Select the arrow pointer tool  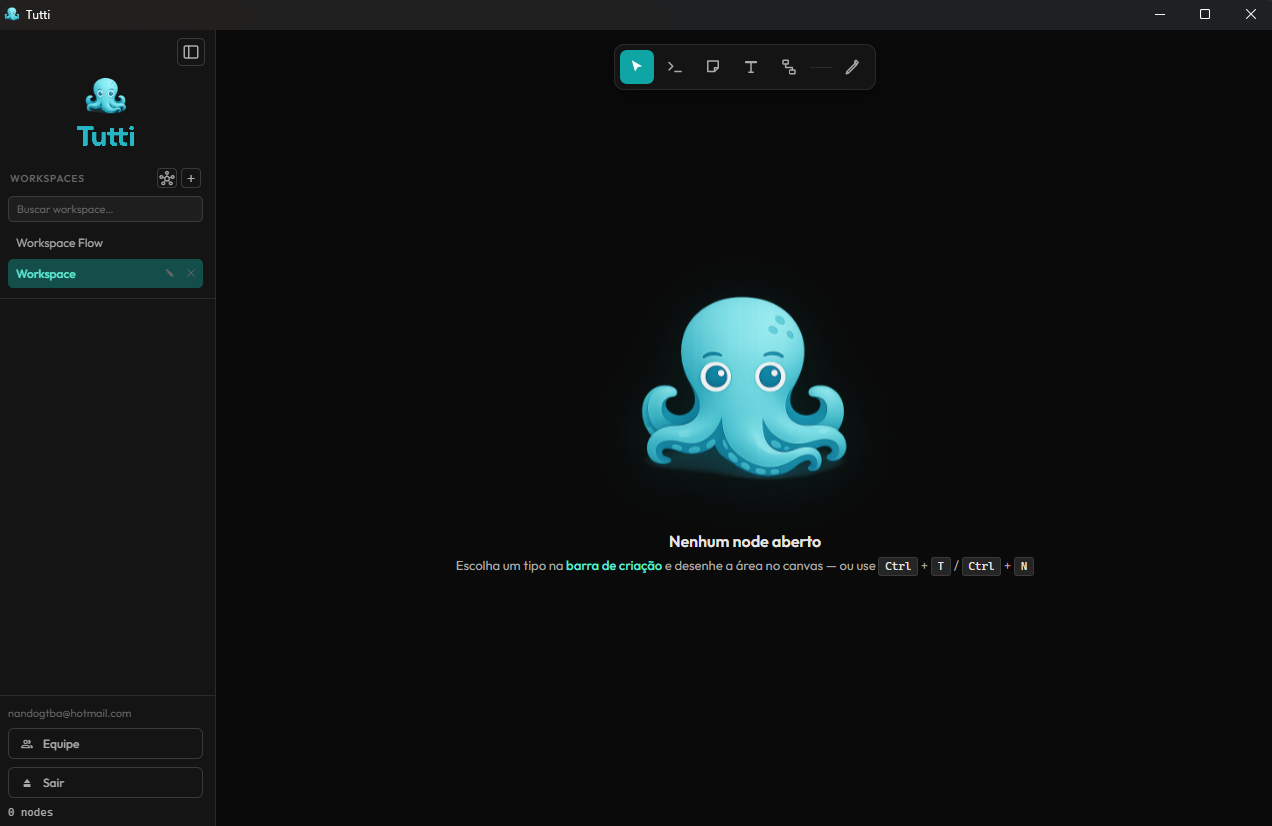637,67
